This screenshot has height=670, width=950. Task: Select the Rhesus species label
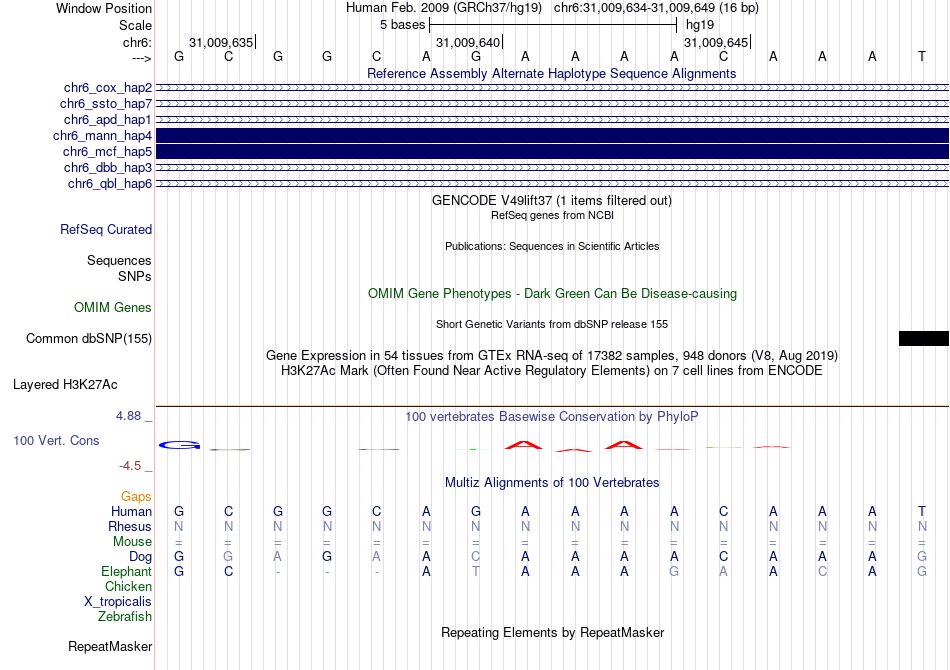coord(130,527)
